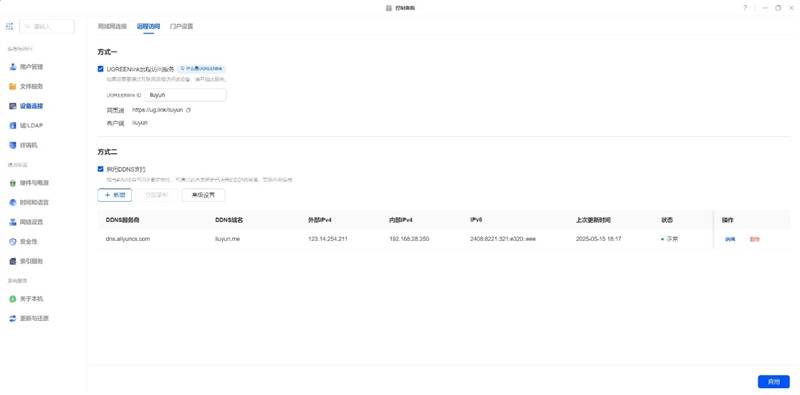Viewport: 800px width, 395px height.
Task: Toggle the UGREENlink remote access checkbox
Action: [101, 68]
